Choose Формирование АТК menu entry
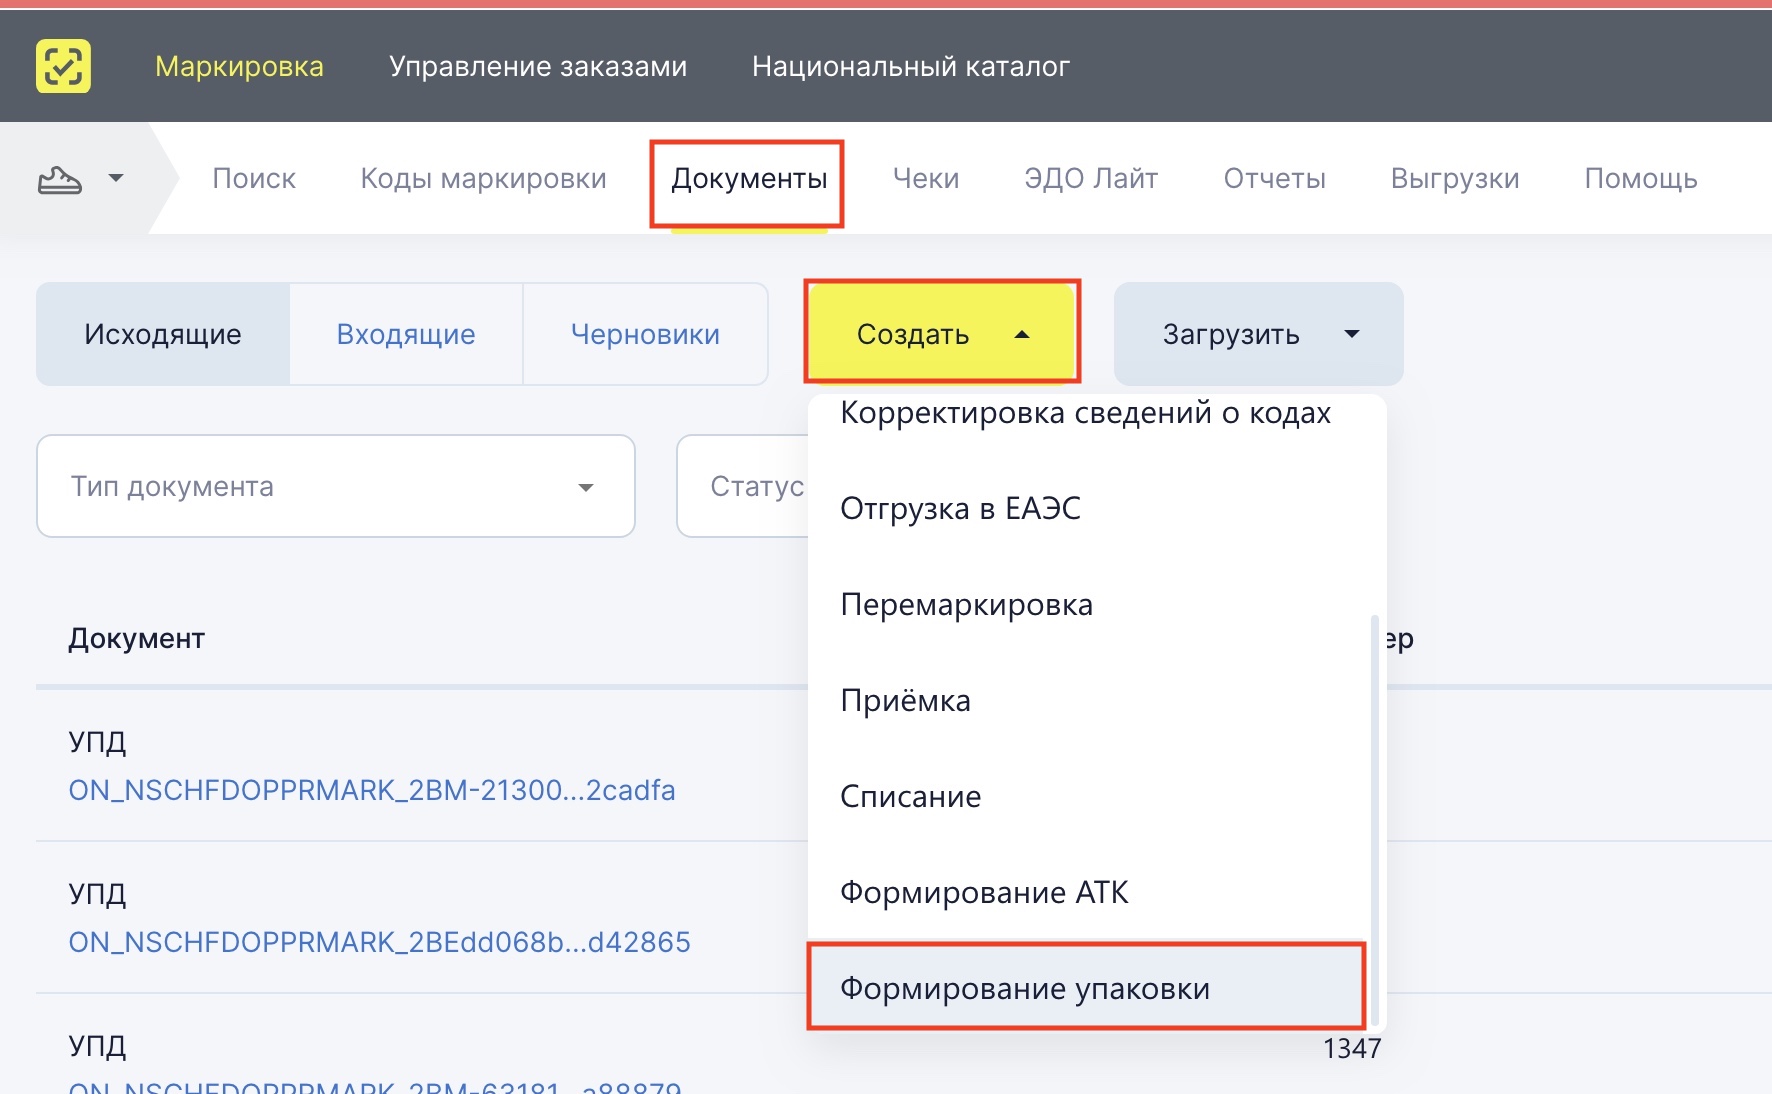 point(1086,892)
